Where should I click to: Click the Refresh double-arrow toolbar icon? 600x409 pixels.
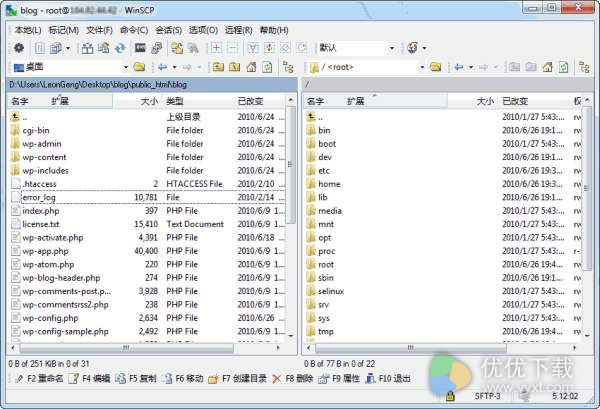[120, 48]
